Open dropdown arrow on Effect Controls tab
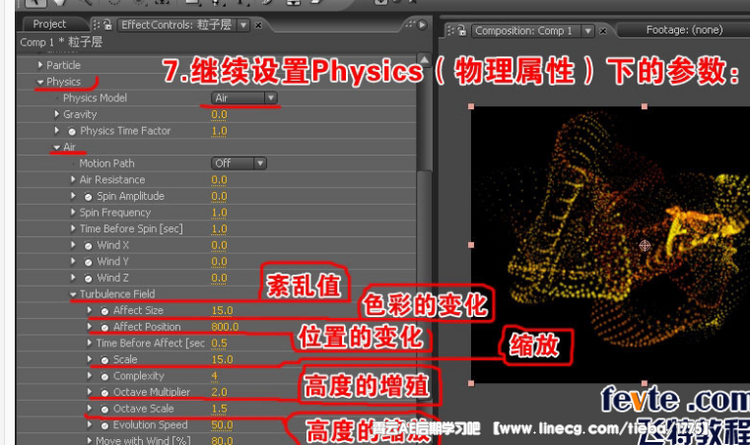 click(x=243, y=25)
